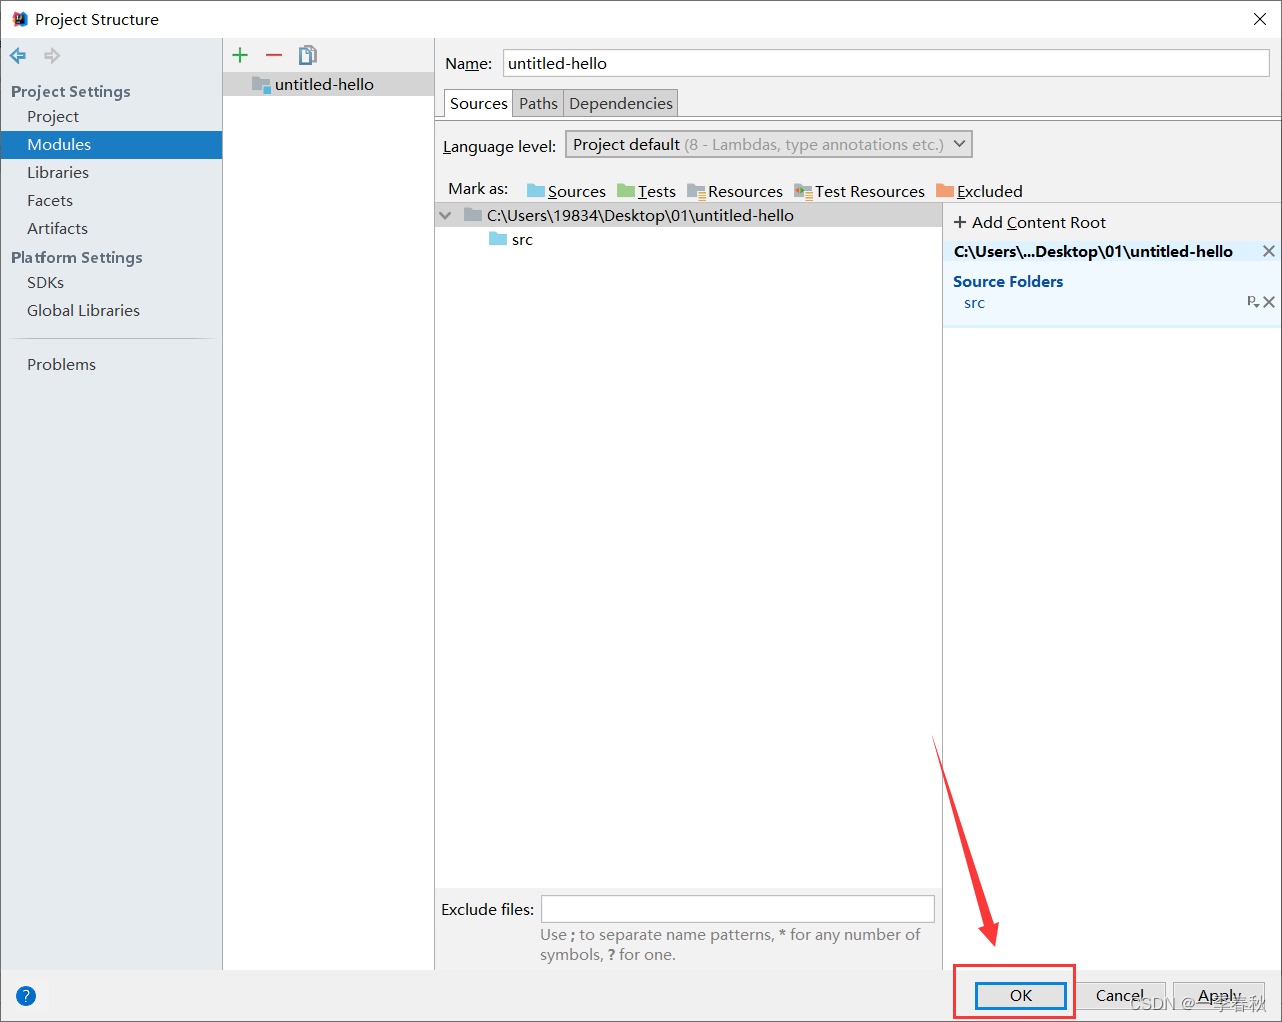Open the Dependencies tab
This screenshot has height=1022, width=1282.
(x=620, y=102)
